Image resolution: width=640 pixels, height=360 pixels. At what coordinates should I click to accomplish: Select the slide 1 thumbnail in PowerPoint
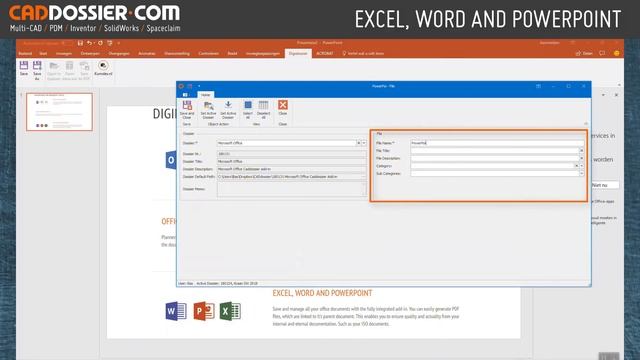(60, 112)
